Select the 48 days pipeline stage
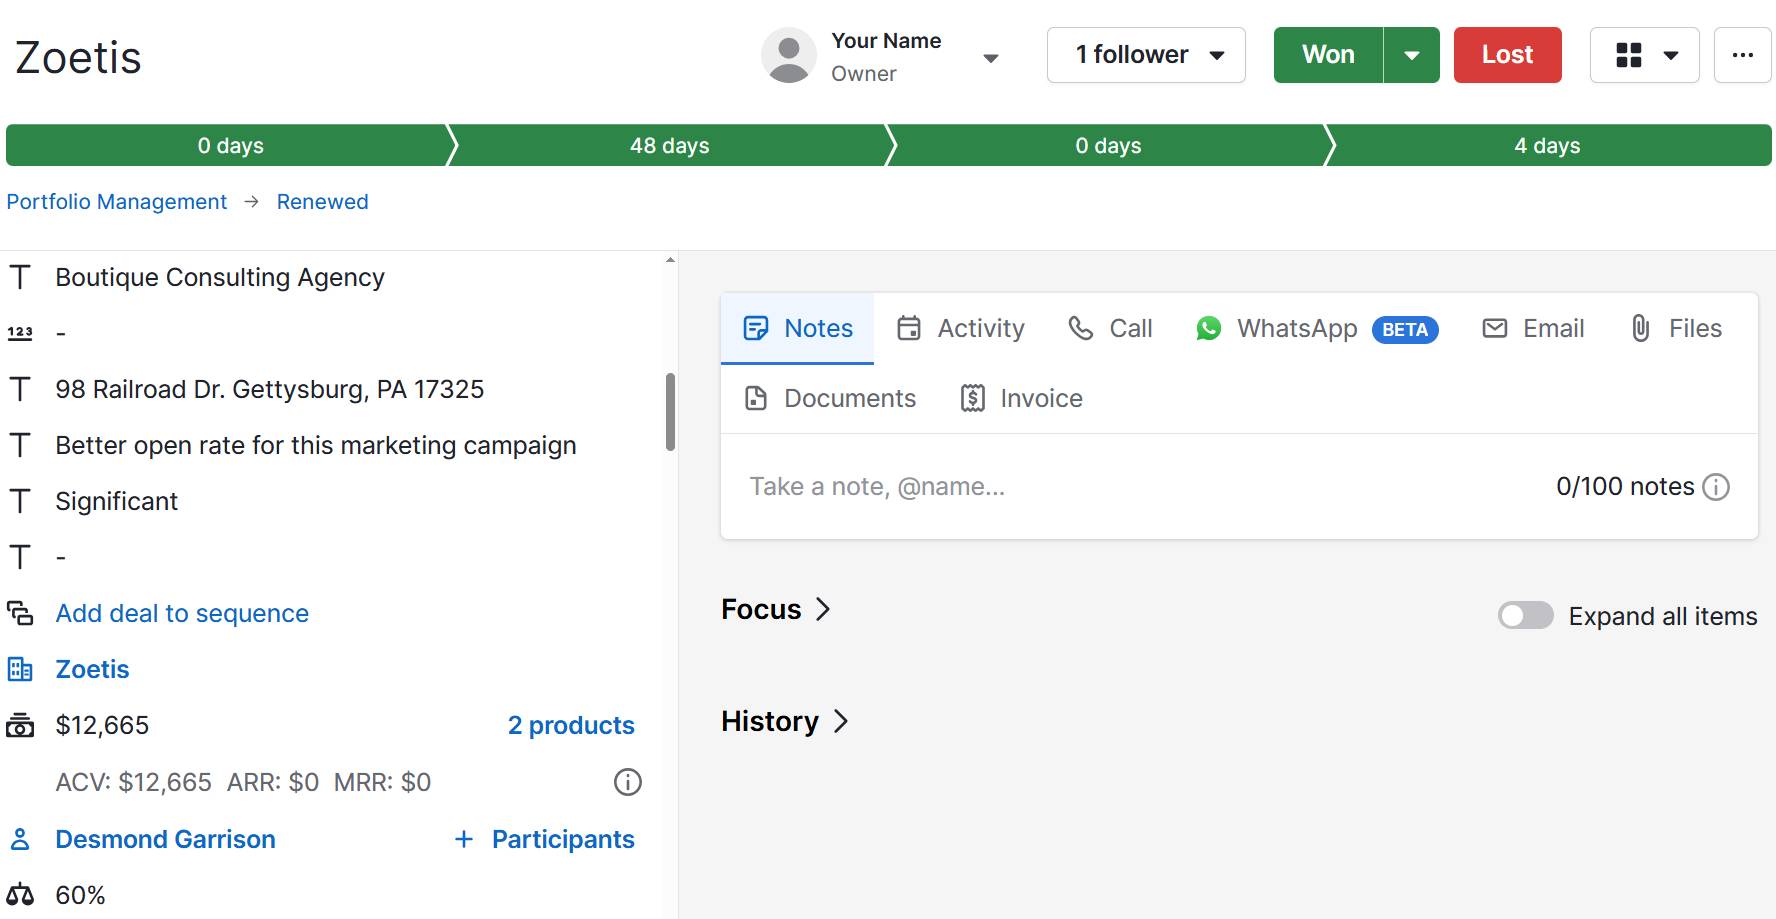 coord(669,145)
